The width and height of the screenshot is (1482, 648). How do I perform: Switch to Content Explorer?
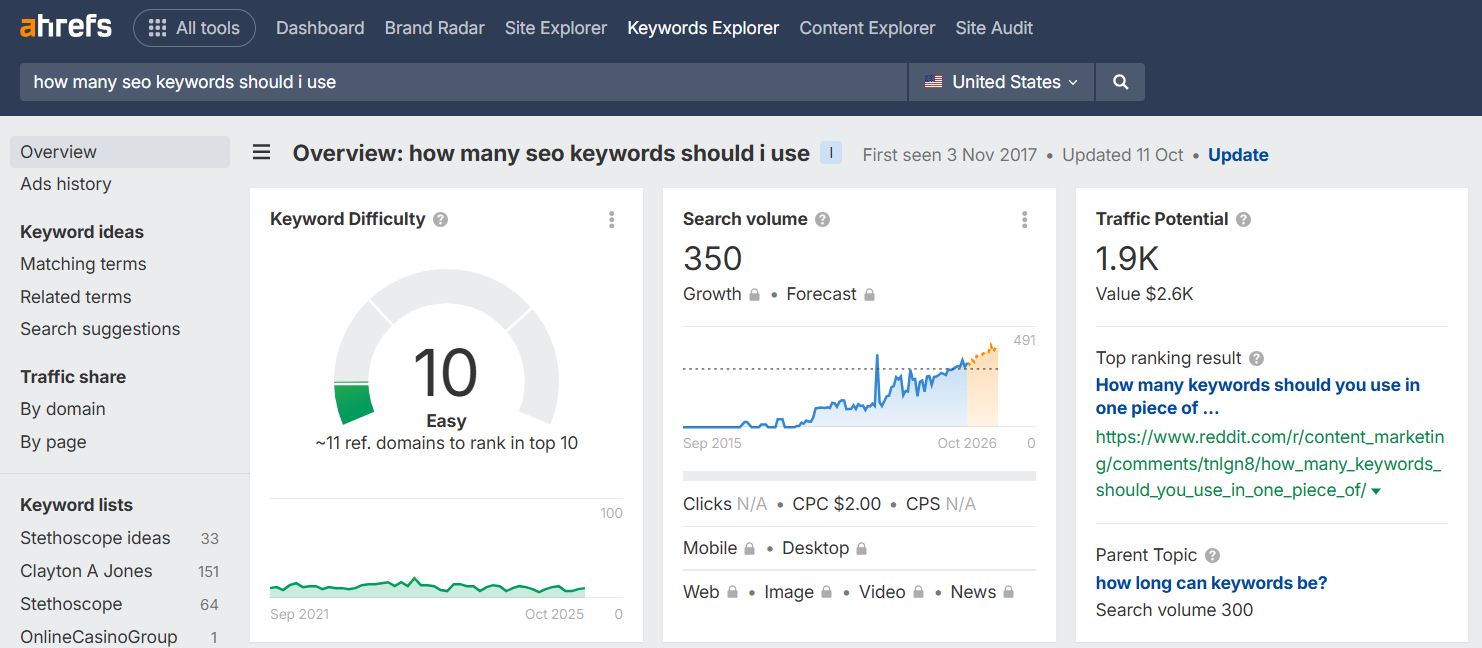[866, 27]
